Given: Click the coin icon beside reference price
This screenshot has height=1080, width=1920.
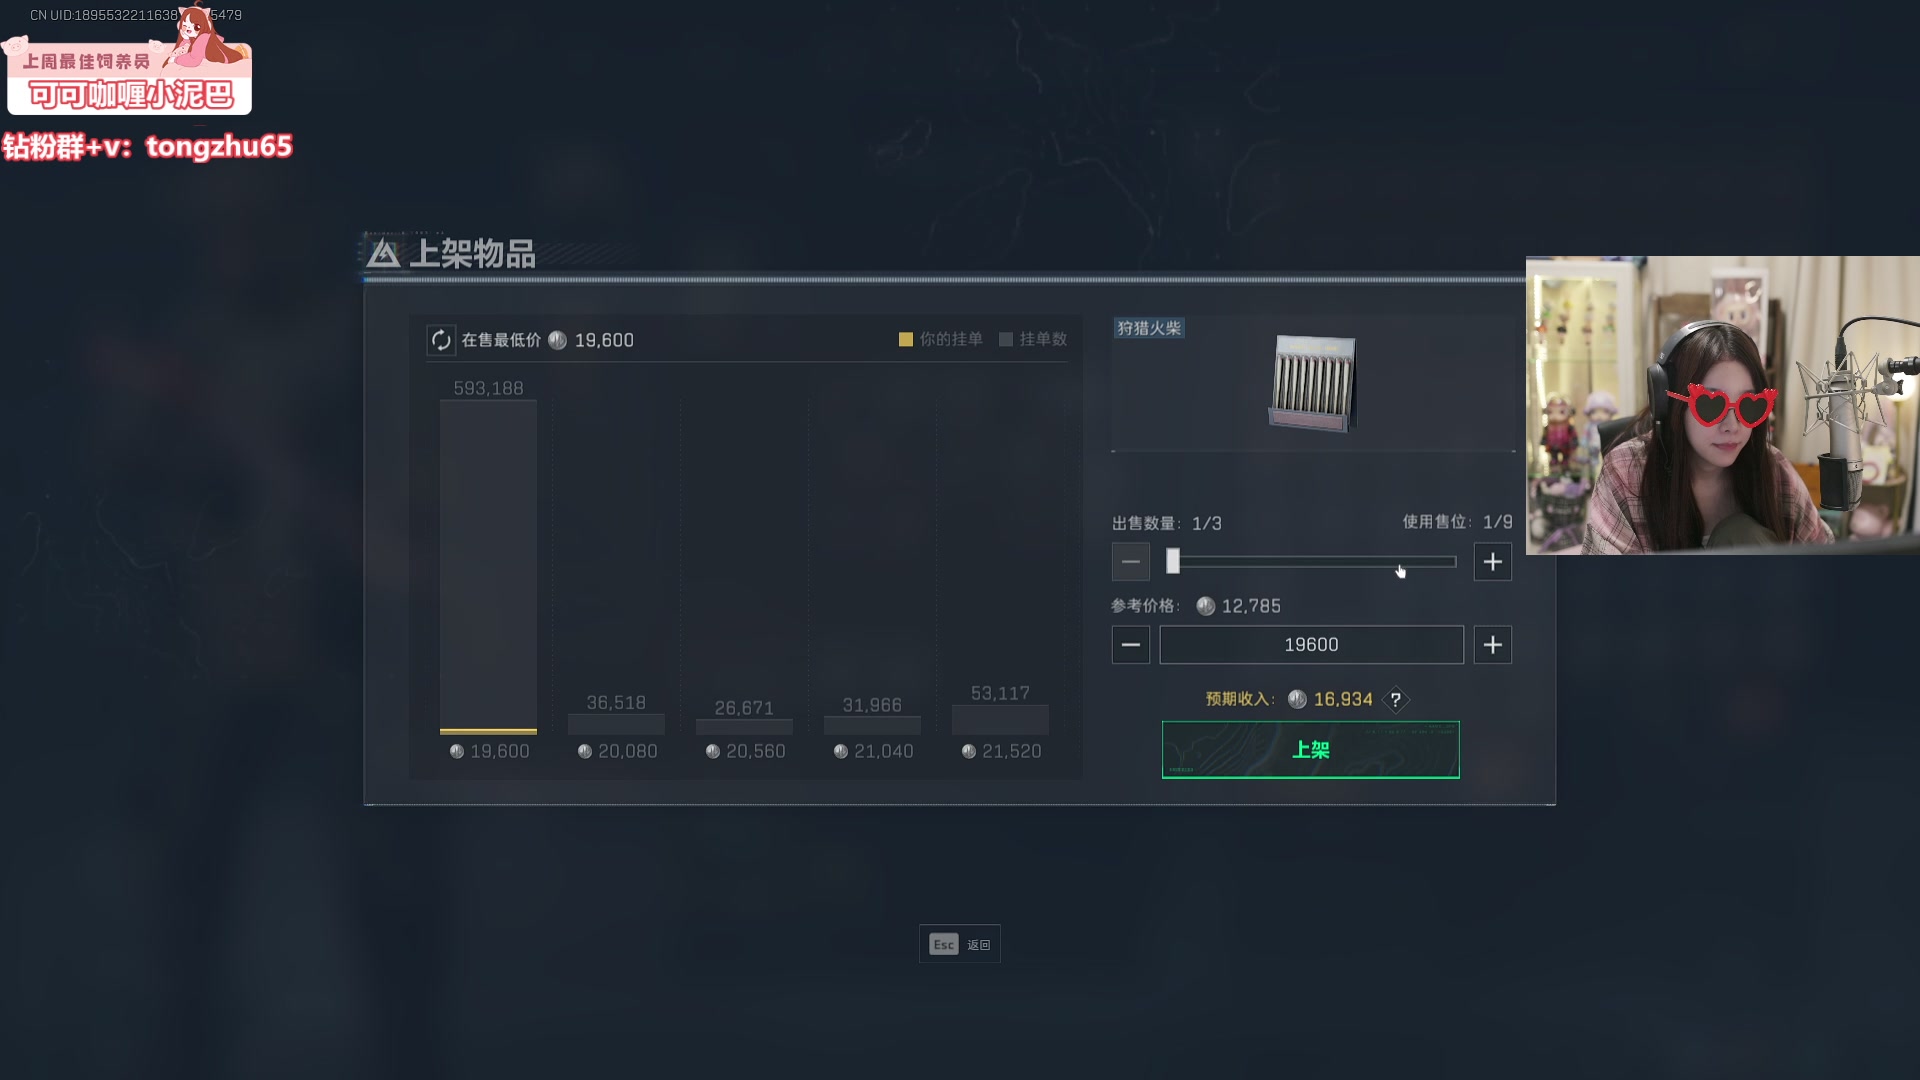Looking at the screenshot, I should click(1205, 606).
